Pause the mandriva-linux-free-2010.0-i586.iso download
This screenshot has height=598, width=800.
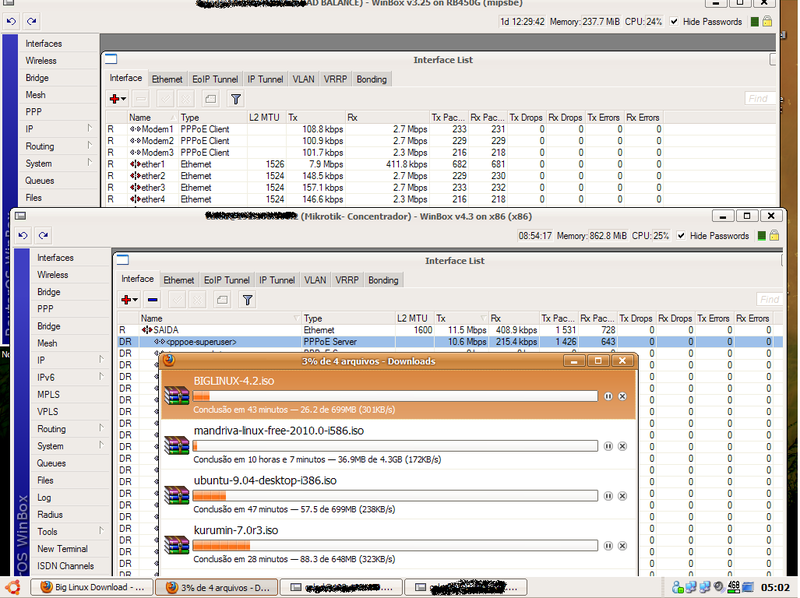click(x=608, y=446)
